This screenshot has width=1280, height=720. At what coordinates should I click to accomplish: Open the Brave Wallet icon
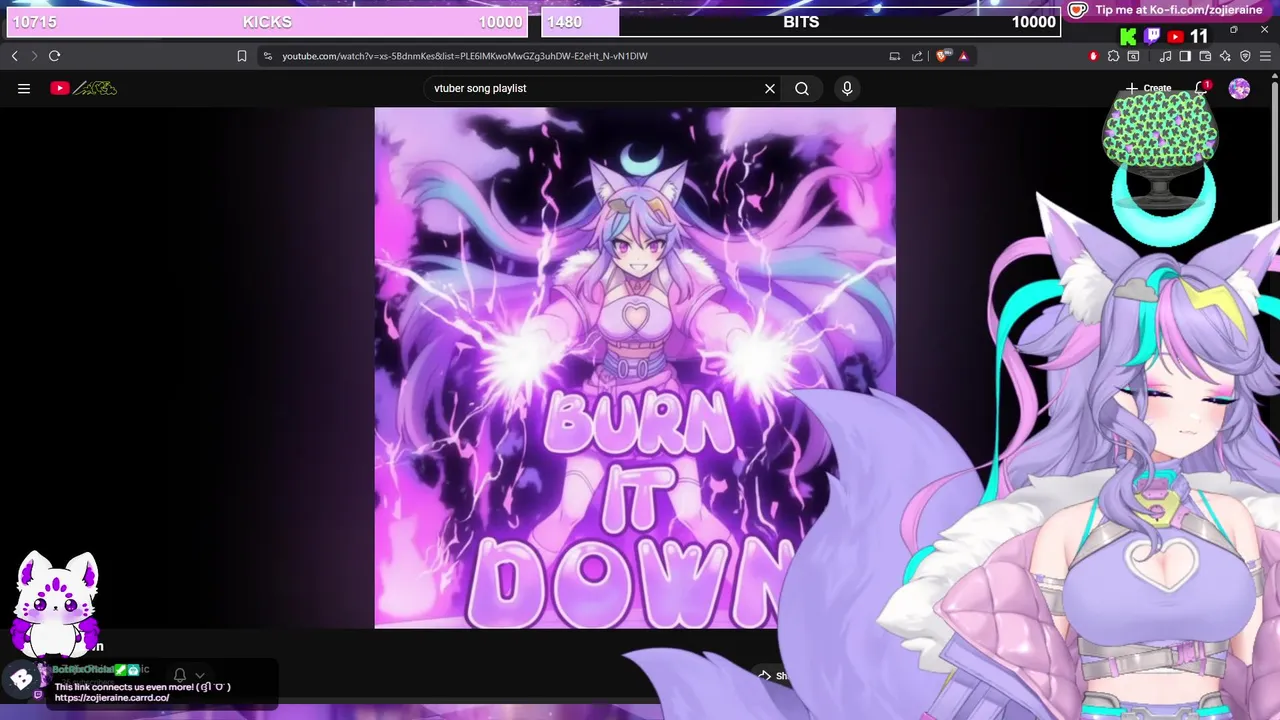coord(1205,56)
